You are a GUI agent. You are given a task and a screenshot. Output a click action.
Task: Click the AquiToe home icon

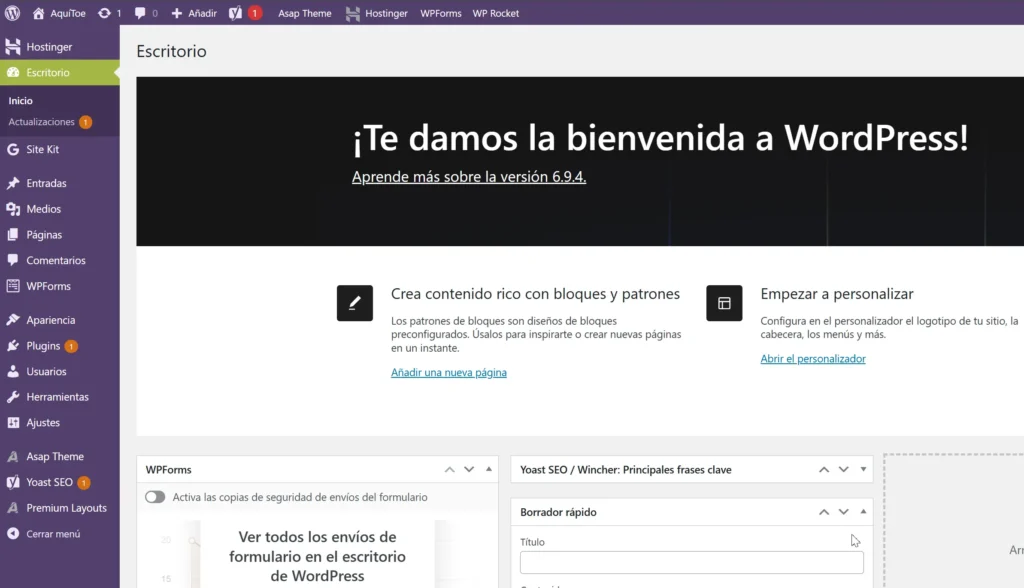pos(39,13)
